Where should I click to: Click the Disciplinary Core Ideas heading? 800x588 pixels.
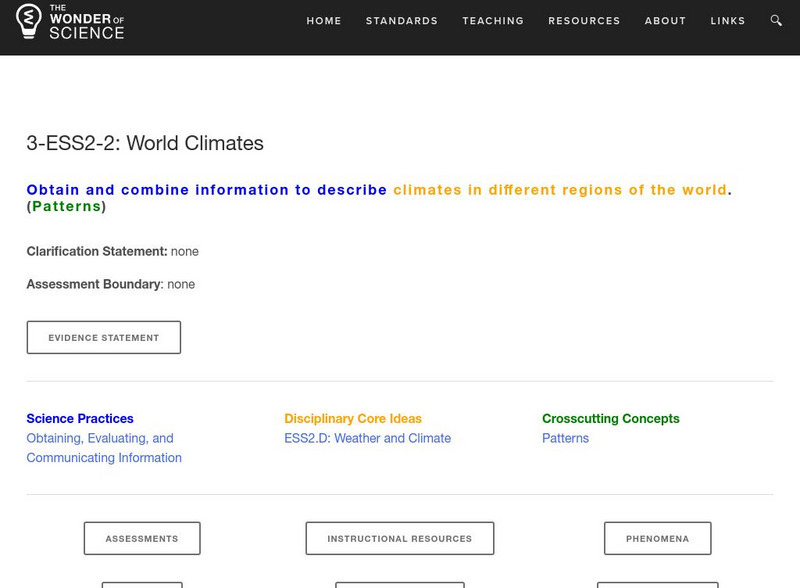353,419
